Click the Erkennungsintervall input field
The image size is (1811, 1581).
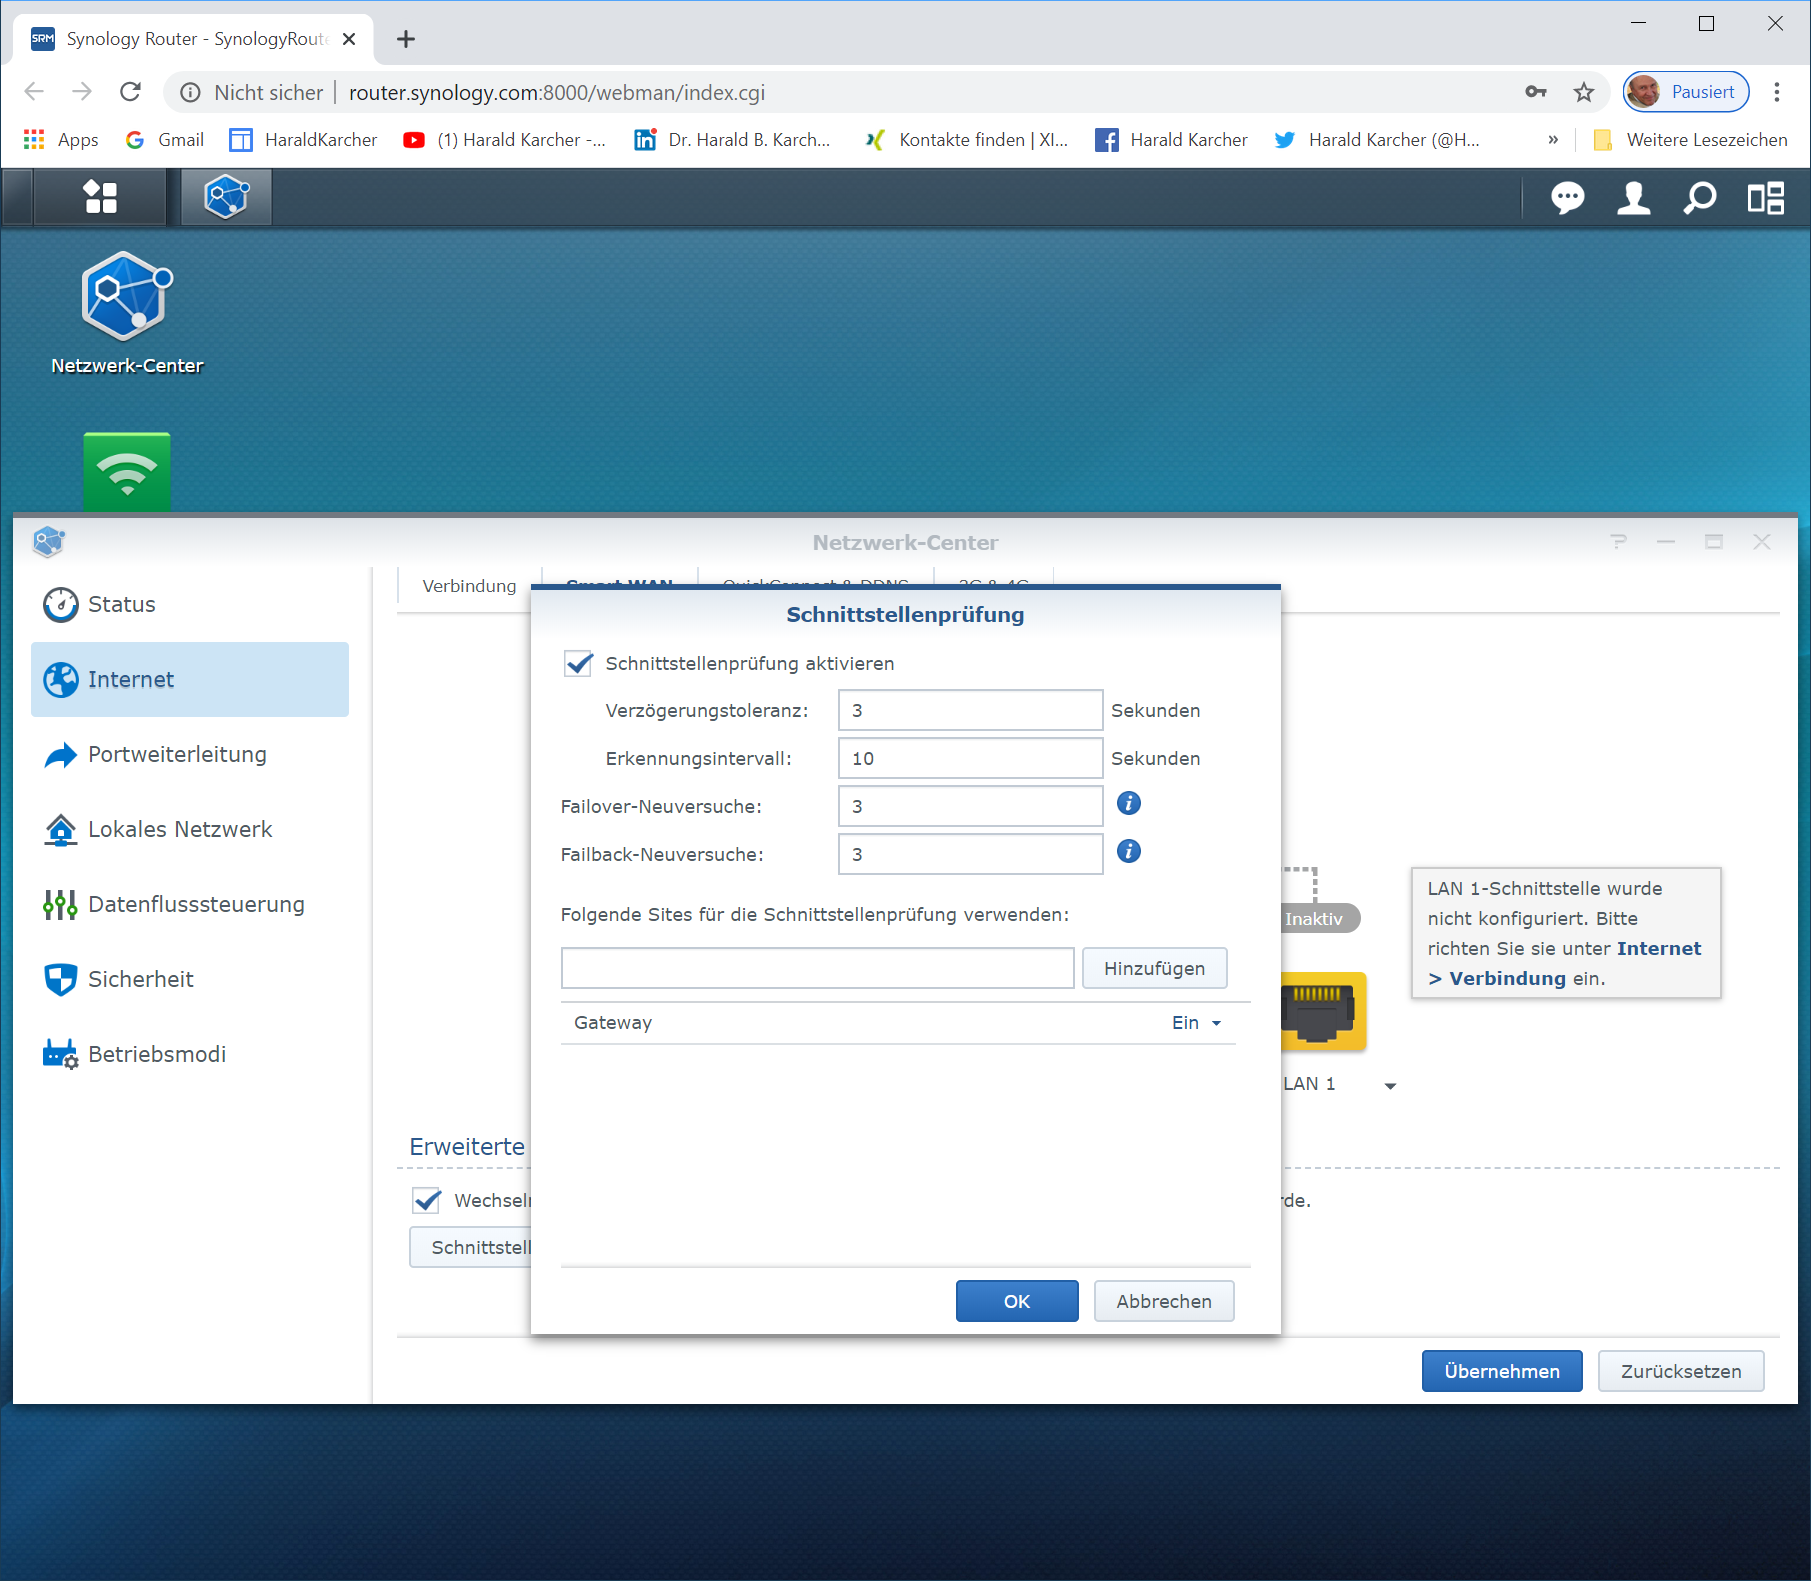pos(970,758)
